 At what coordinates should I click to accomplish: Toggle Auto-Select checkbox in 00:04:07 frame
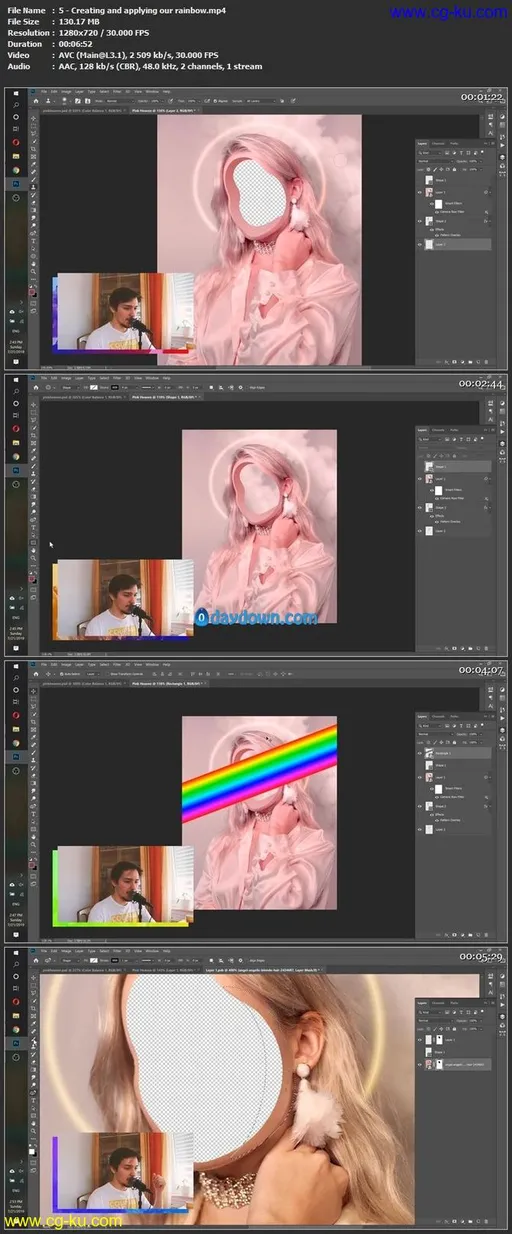[61, 674]
